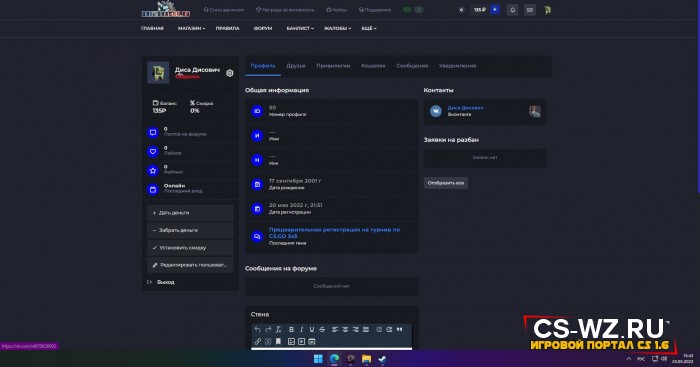Viewport: 700px width, 367px height.
Task: Click the Установить скидку button
Action: click(190, 248)
